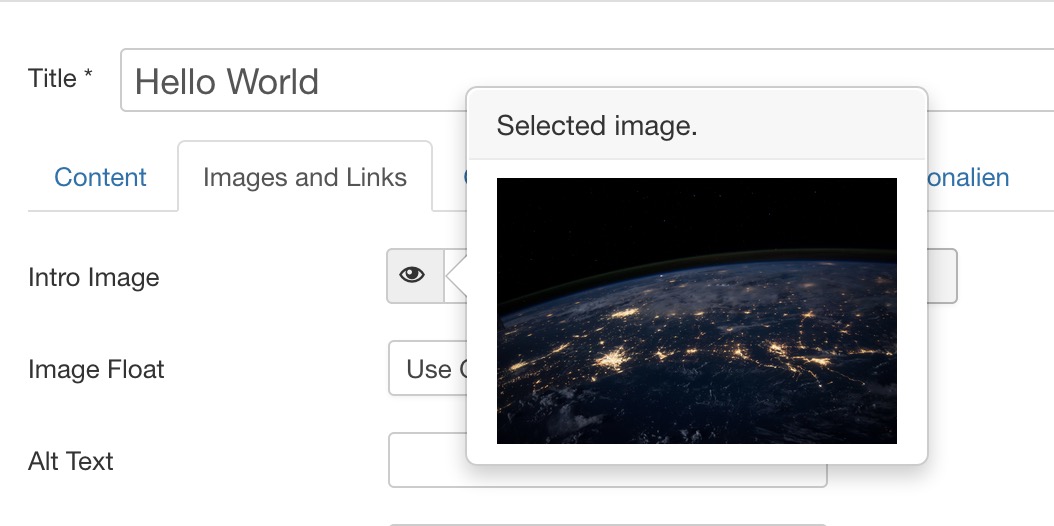Click the 'Image Float' label

[96, 369]
